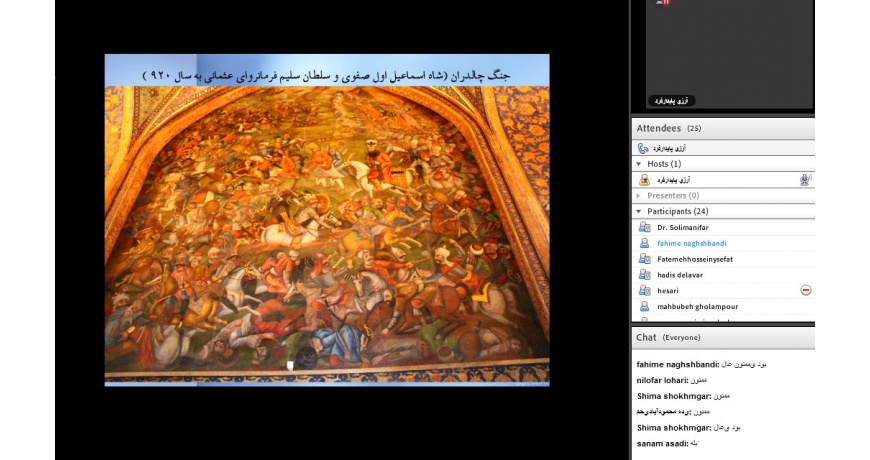Click the Chat (Everyone) pod header
Viewport: 870px width, 460px height.
tap(723, 337)
